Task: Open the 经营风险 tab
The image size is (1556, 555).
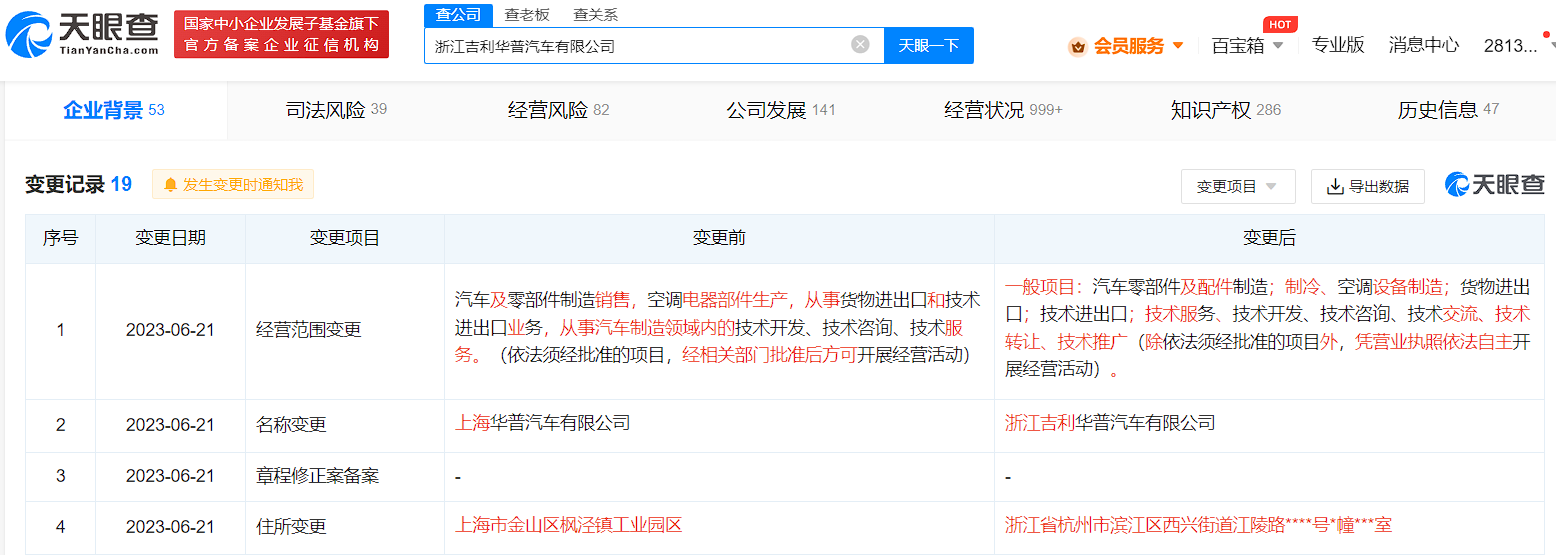Action: tap(558, 110)
